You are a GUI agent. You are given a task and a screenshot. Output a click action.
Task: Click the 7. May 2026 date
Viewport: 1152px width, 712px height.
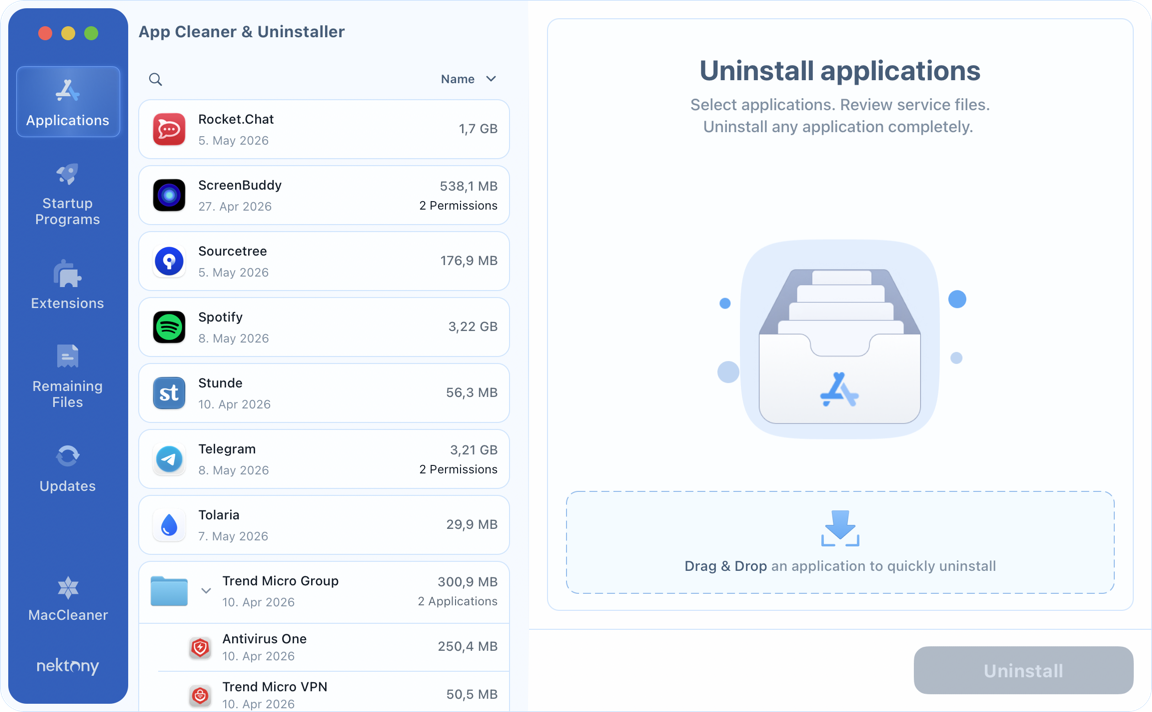[x=233, y=536]
